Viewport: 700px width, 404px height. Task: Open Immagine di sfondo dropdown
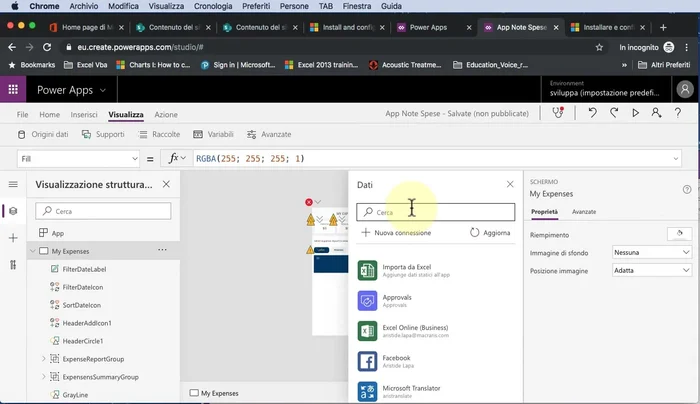(652, 252)
